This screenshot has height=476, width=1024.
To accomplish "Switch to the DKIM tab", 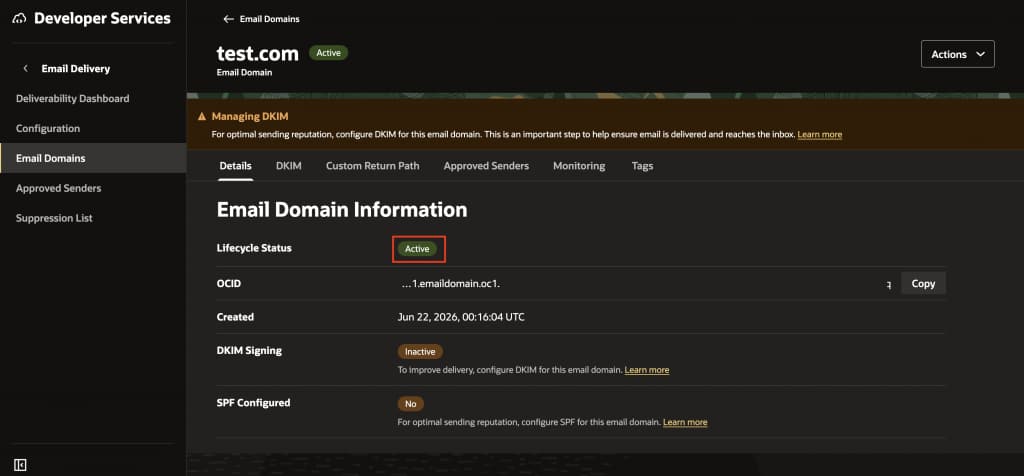I will click(289, 166).
